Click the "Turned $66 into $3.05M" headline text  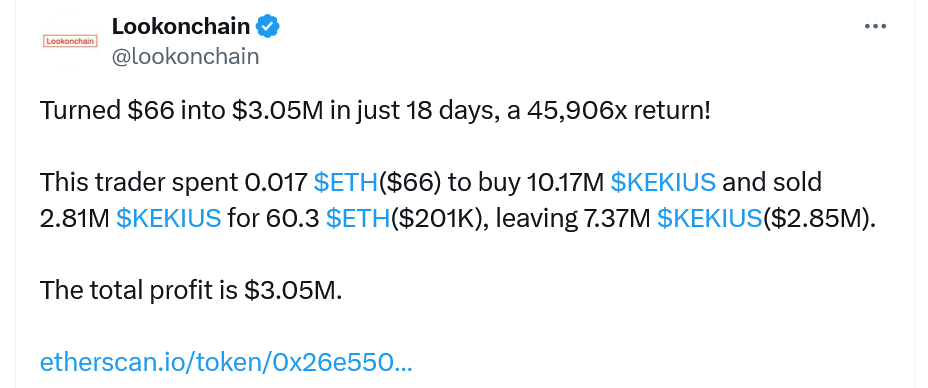182,111
